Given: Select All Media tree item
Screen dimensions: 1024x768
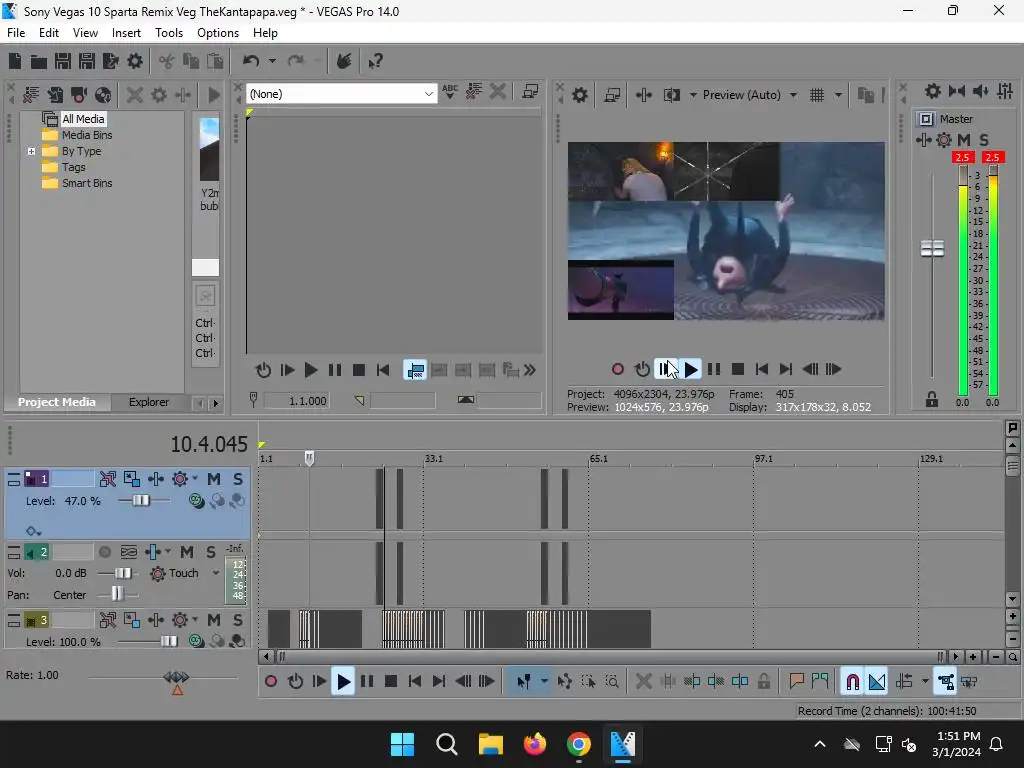Looking at the screenshot, I should coord(83,119).
